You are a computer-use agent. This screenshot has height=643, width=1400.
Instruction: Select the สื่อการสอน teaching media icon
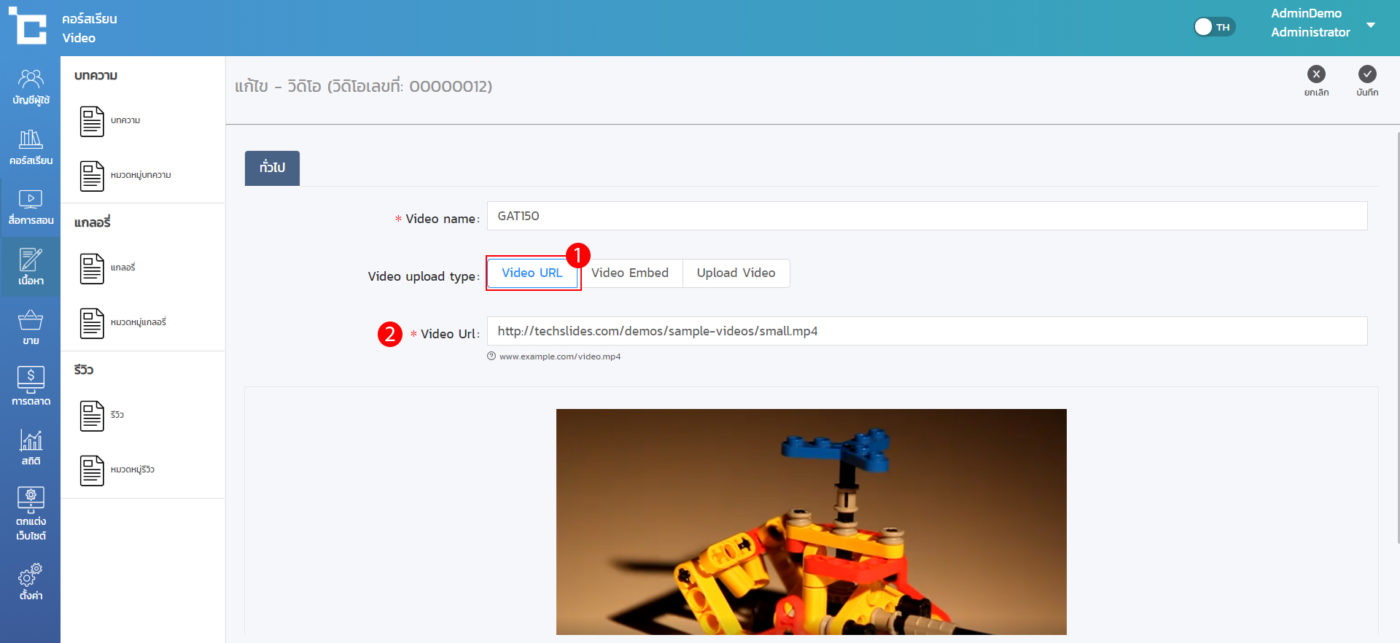(30, 206)
